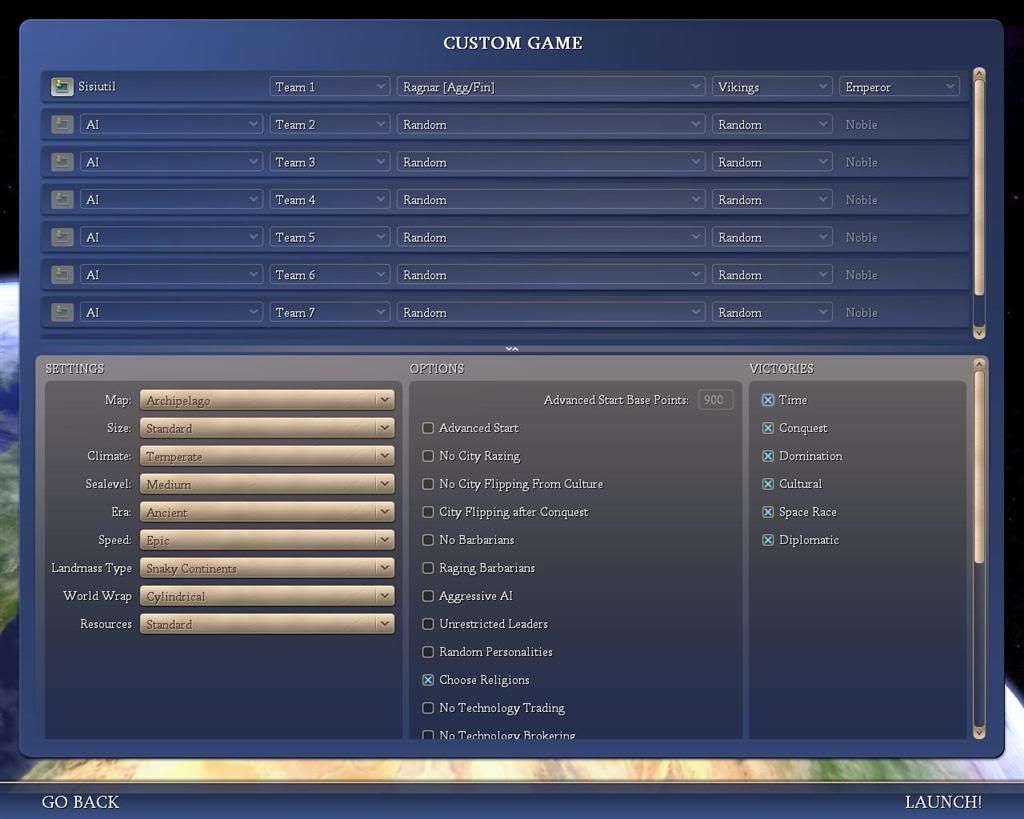Click the Advanced Start Base Points field

pos(715,400)
